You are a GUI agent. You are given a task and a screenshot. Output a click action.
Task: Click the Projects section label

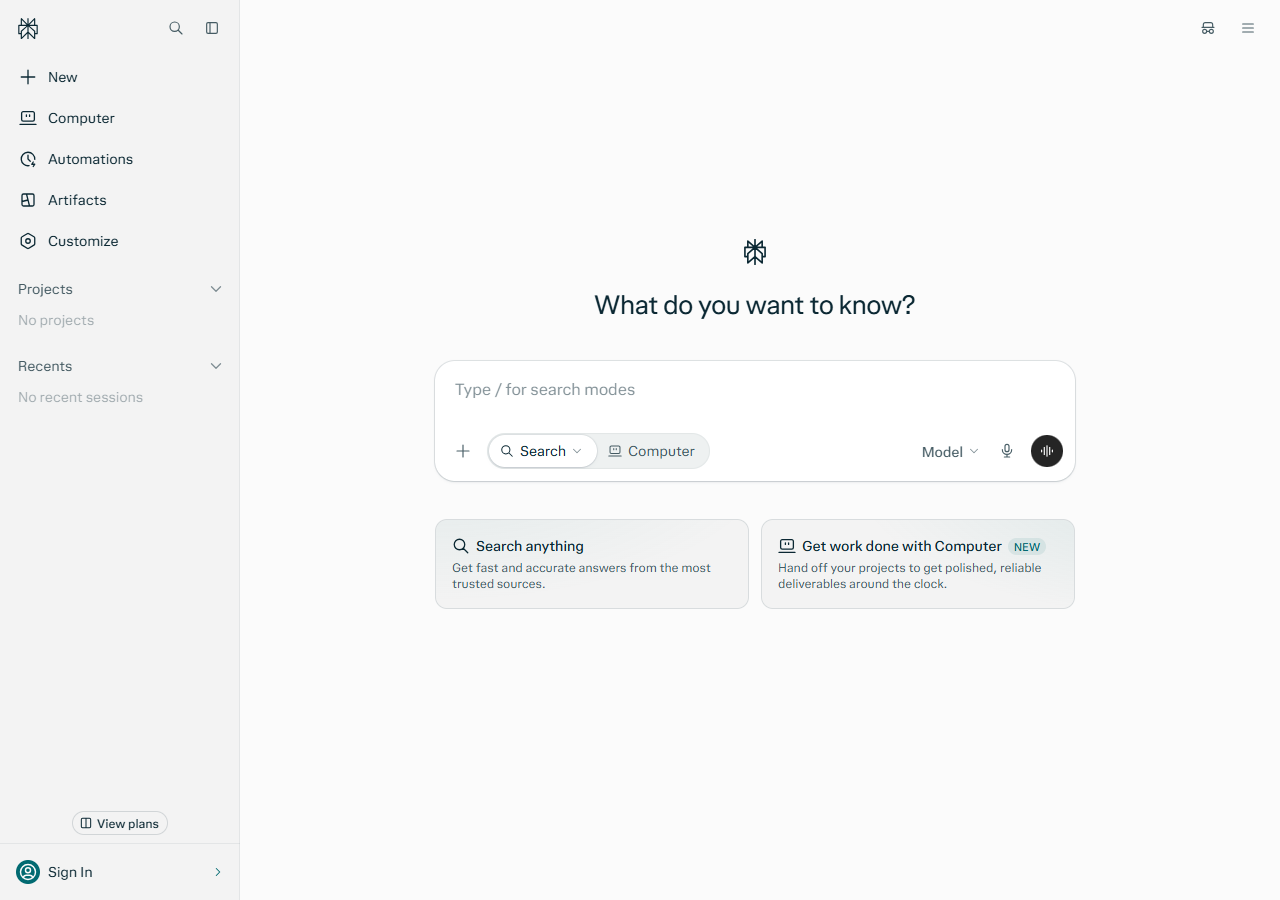45,289
